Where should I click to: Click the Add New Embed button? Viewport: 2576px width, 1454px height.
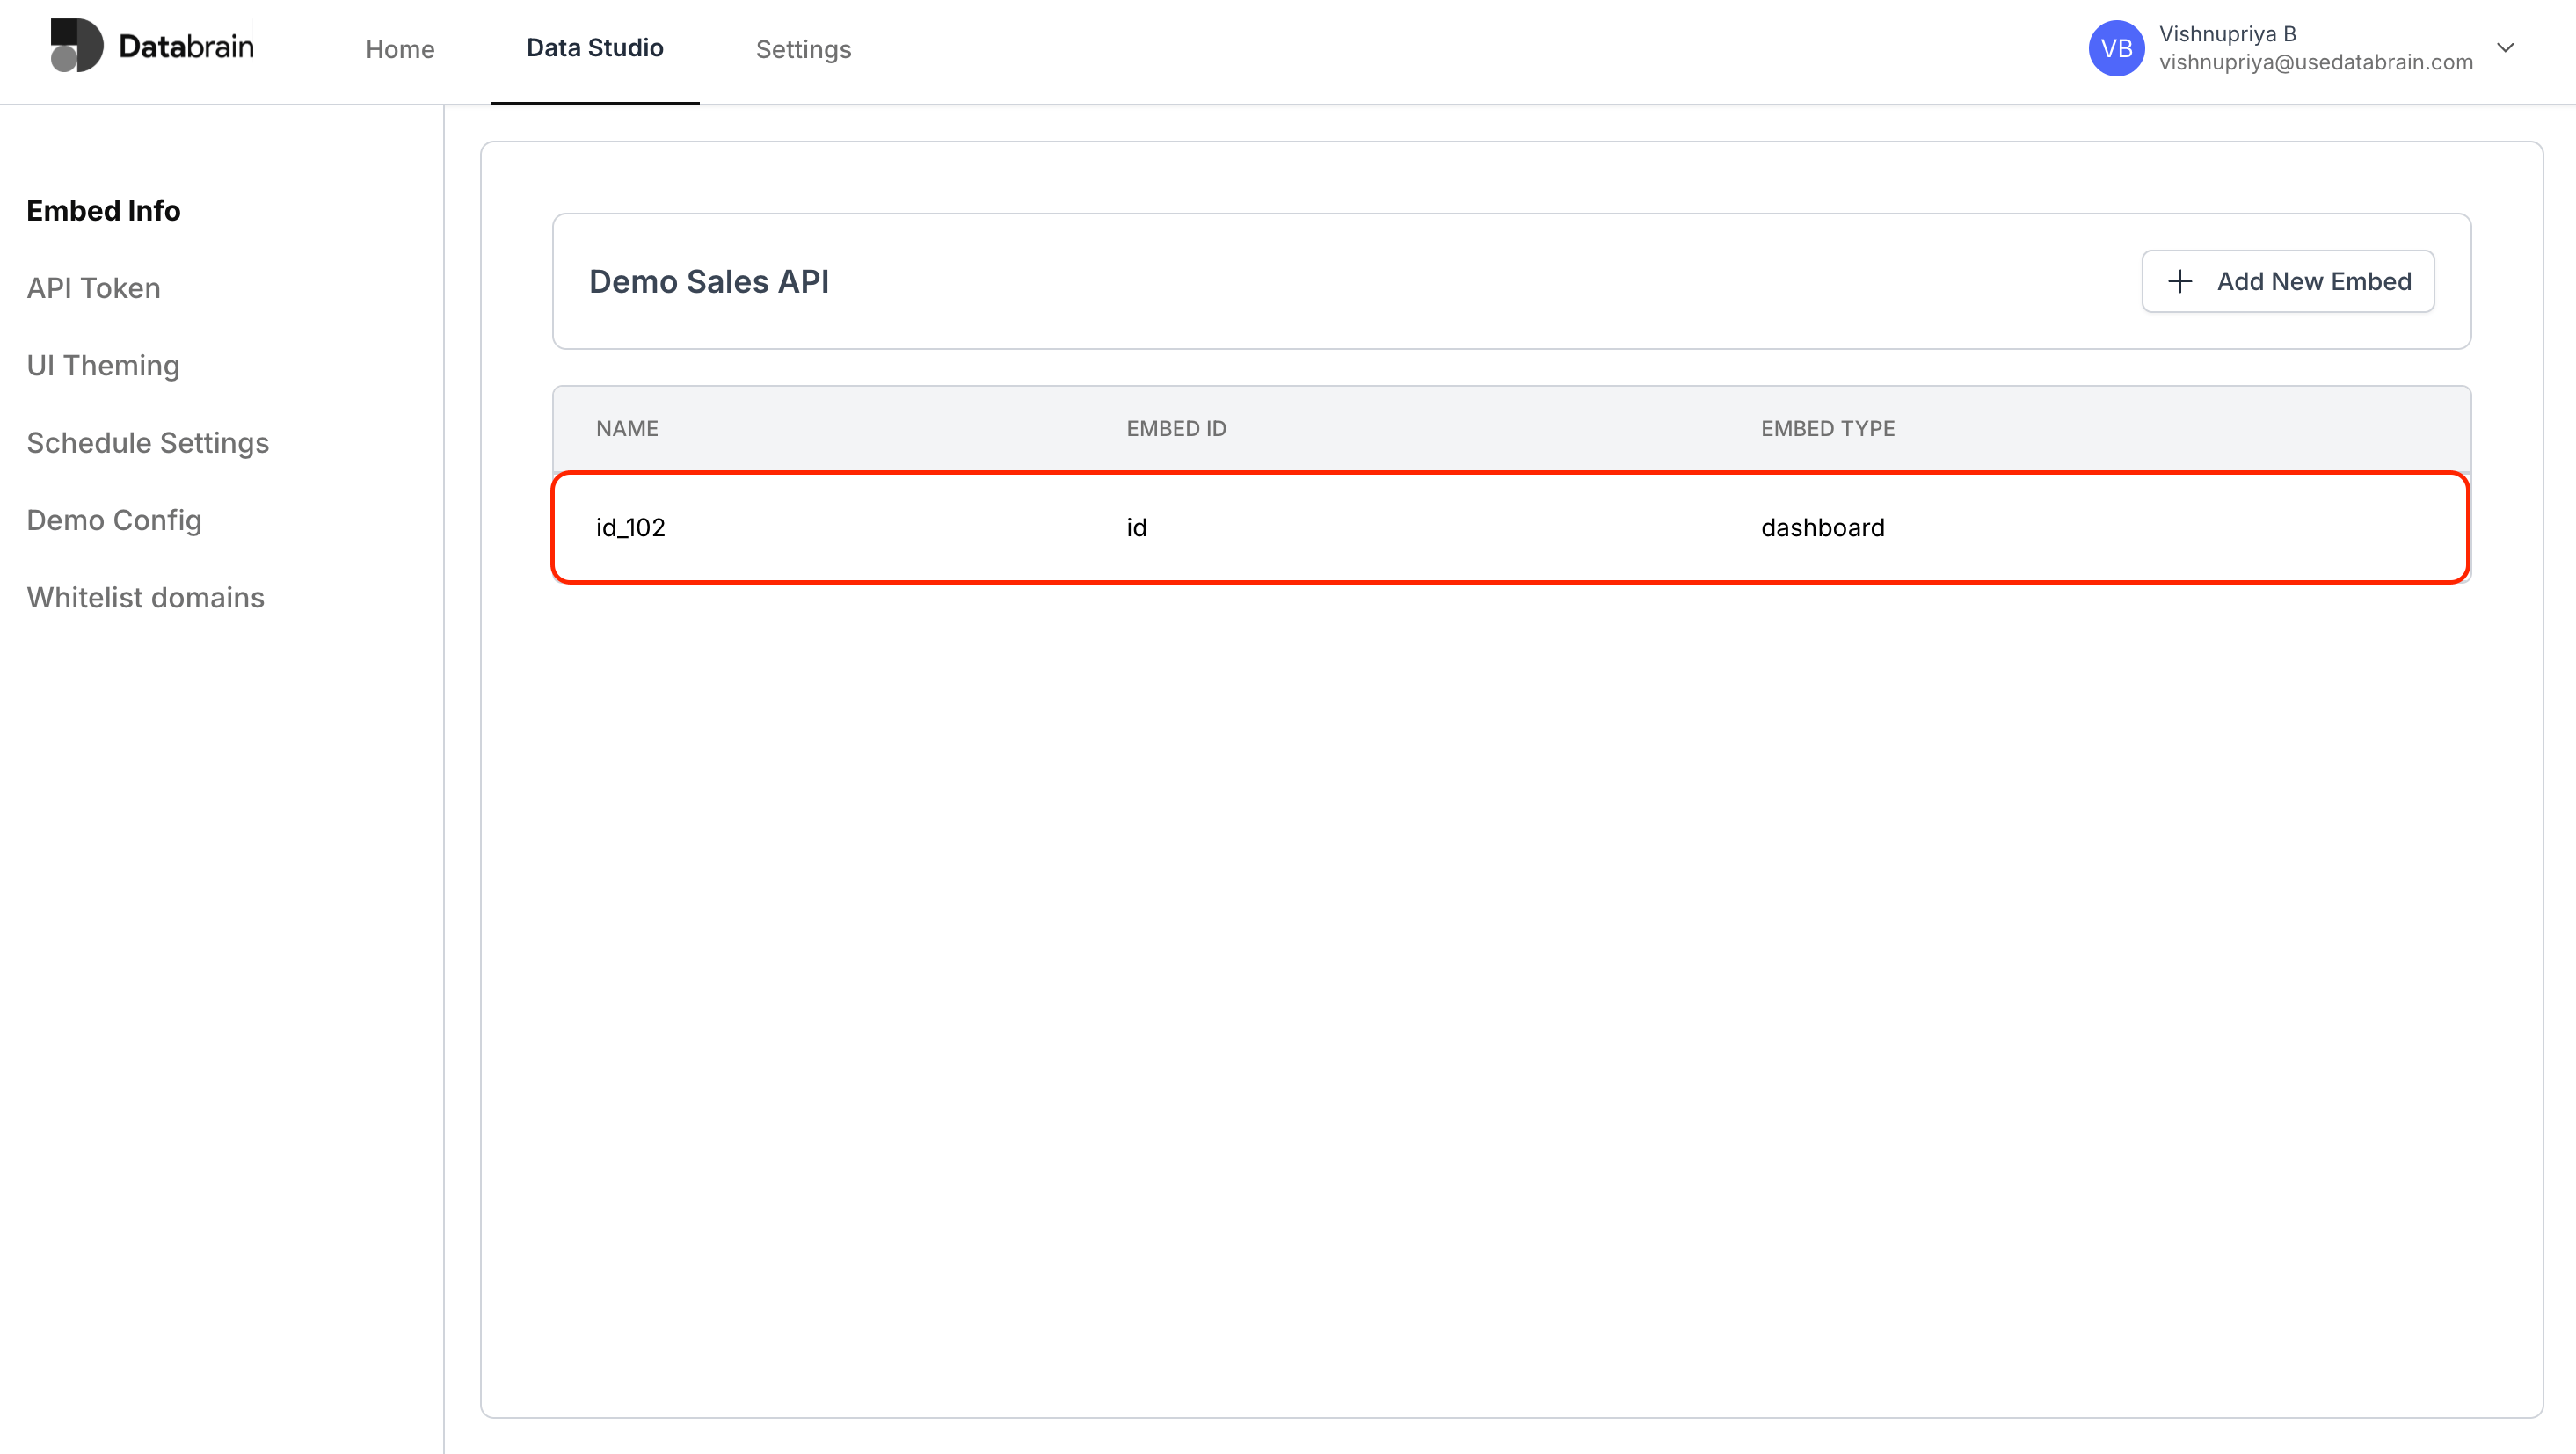click(x=2288, y=281)
